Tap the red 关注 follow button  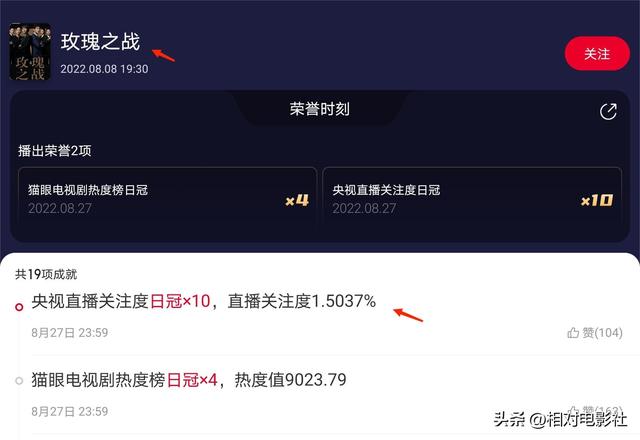[x=597, y=53]
